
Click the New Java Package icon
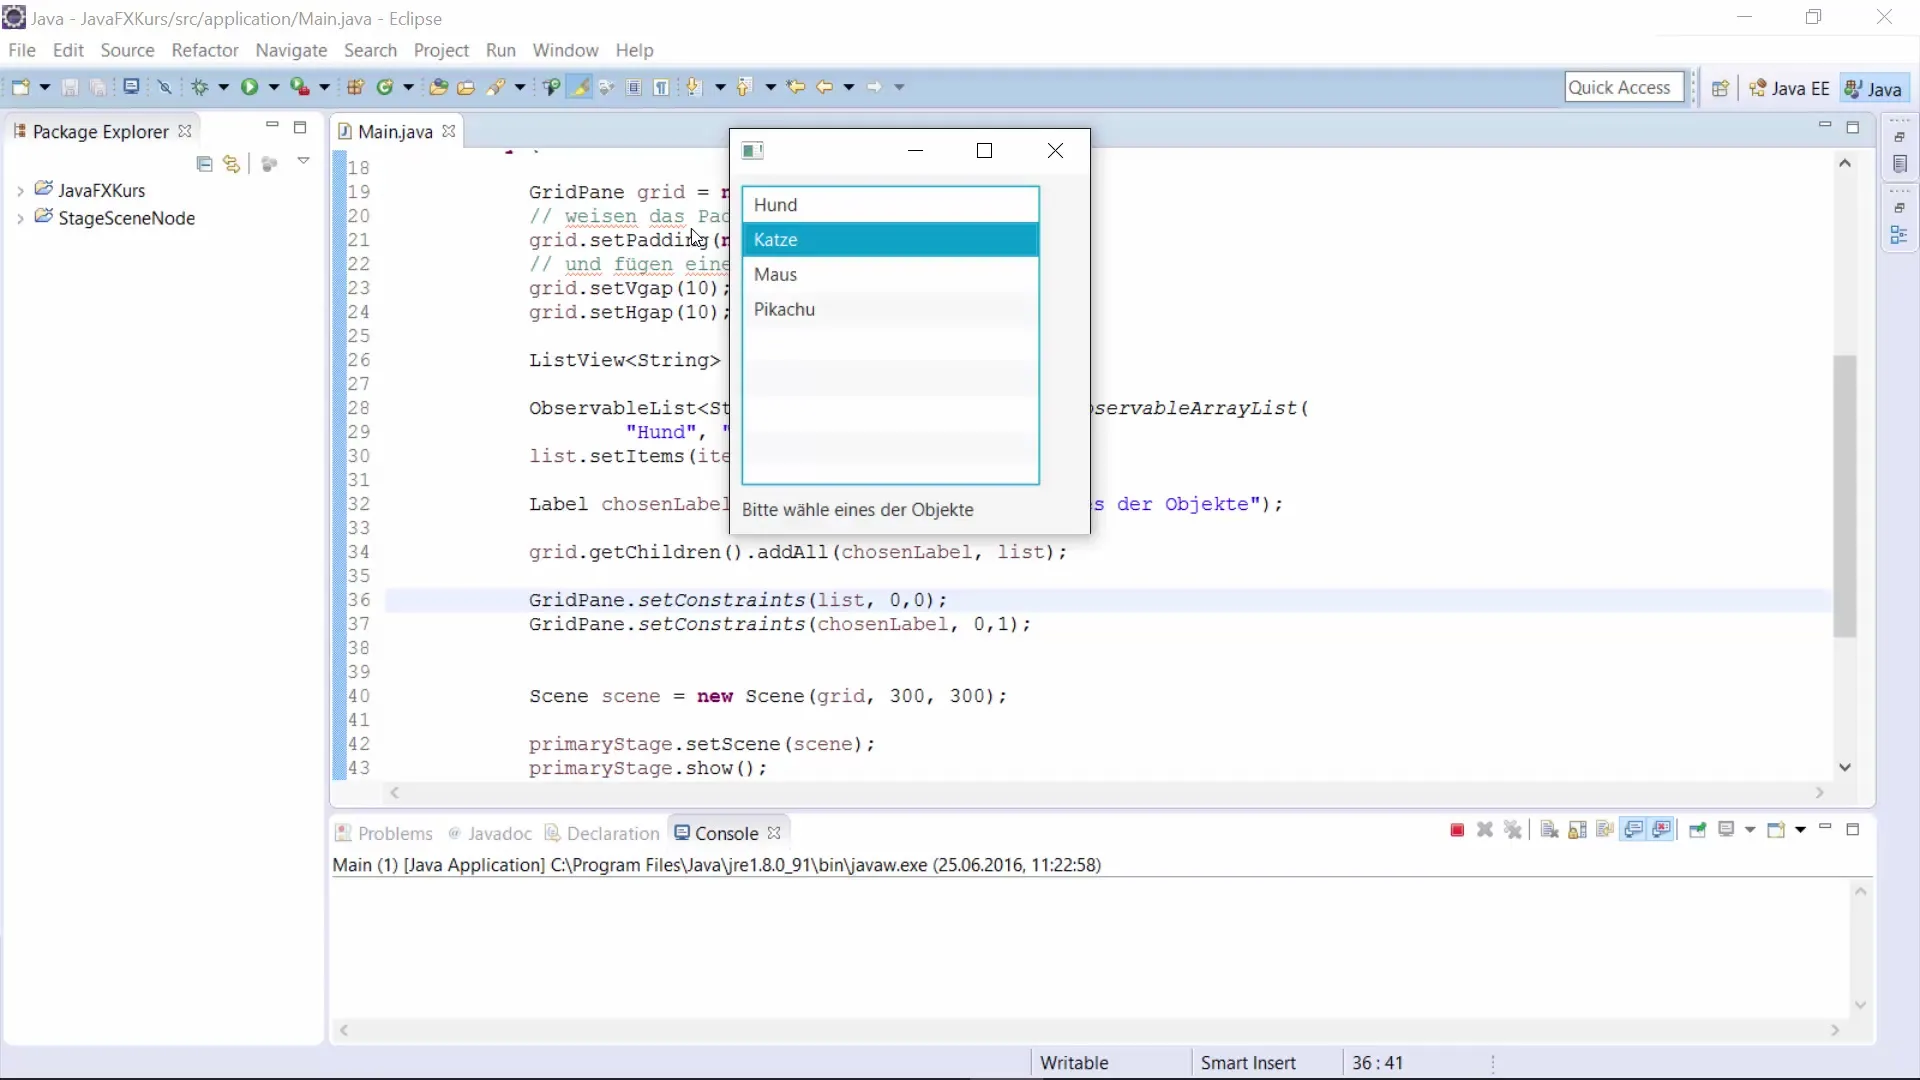click(x=355, y=87)
